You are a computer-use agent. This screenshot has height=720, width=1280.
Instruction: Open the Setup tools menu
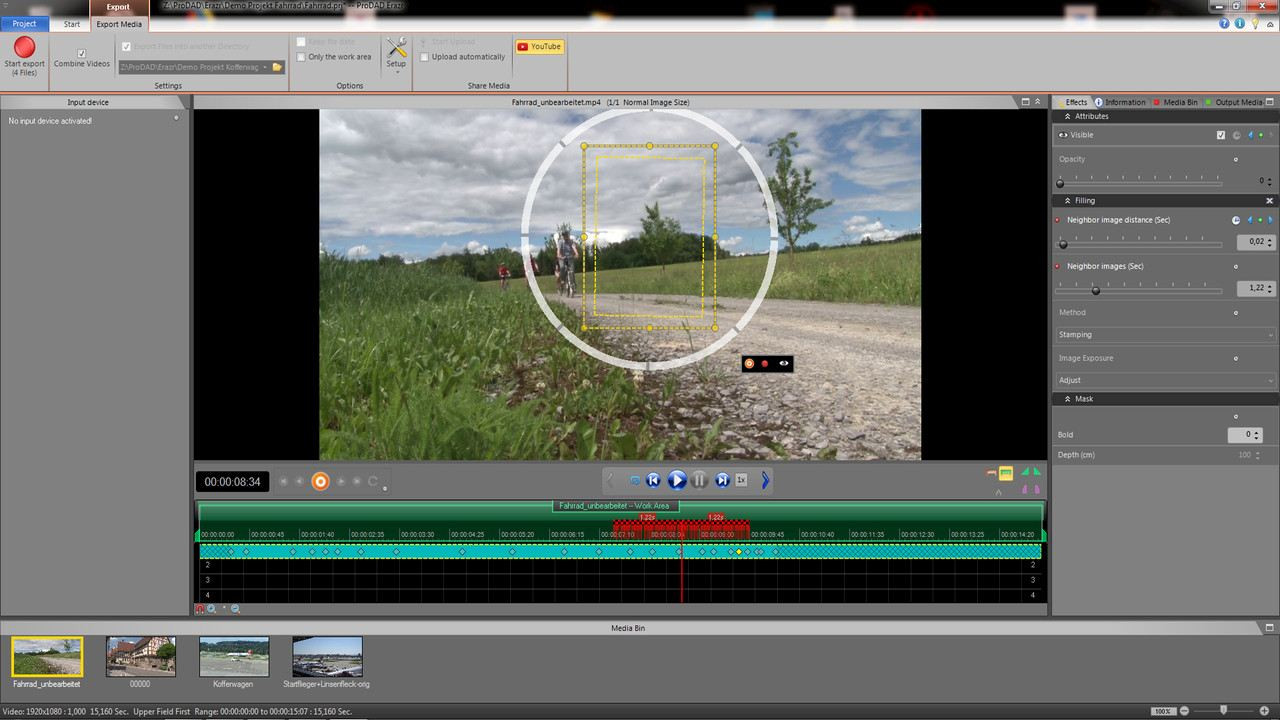click(396, 53)
